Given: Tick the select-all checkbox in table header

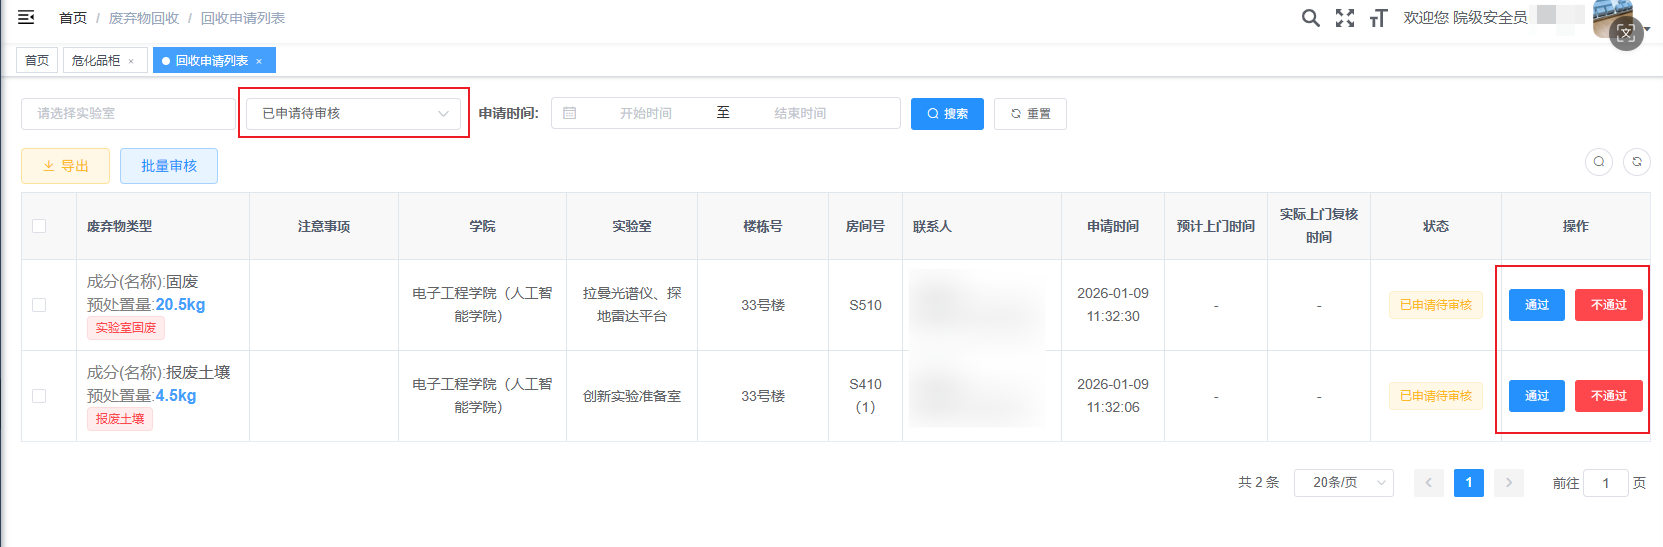Looking at the screenshot, I should click(x=39, y=226).
